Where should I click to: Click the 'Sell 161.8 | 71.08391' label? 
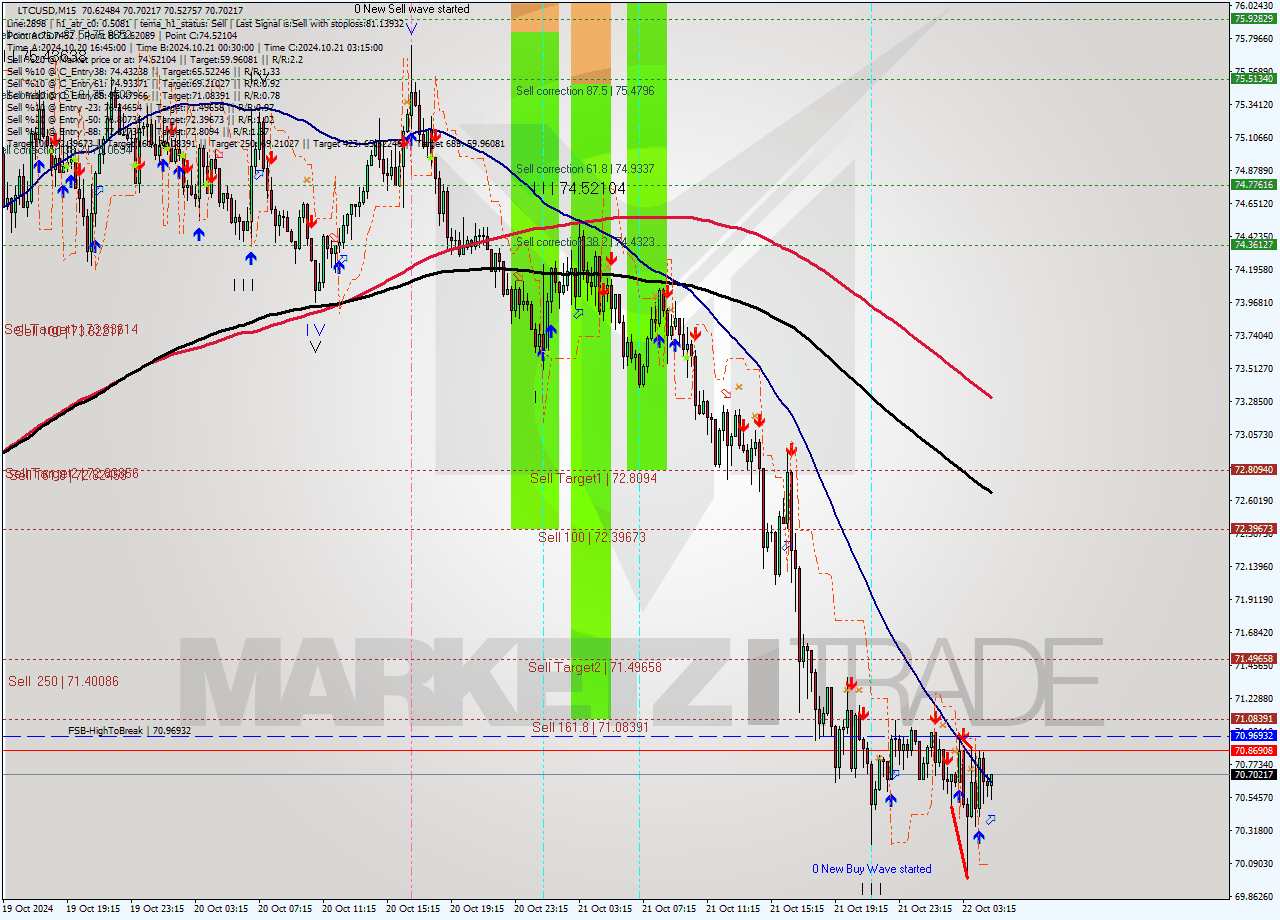(590, 727)
